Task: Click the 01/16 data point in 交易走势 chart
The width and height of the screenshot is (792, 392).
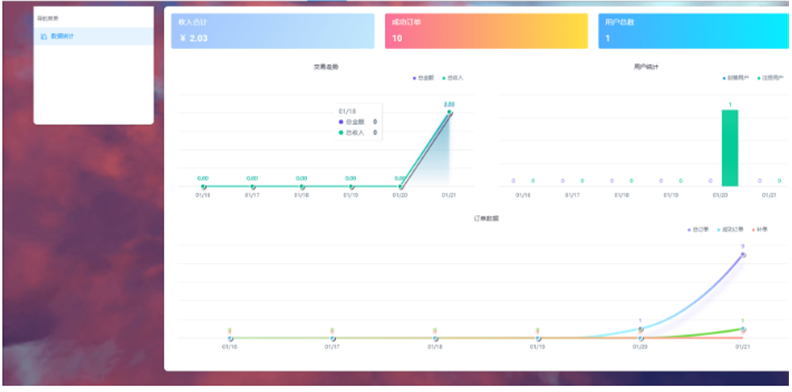Action: point(204,186)
